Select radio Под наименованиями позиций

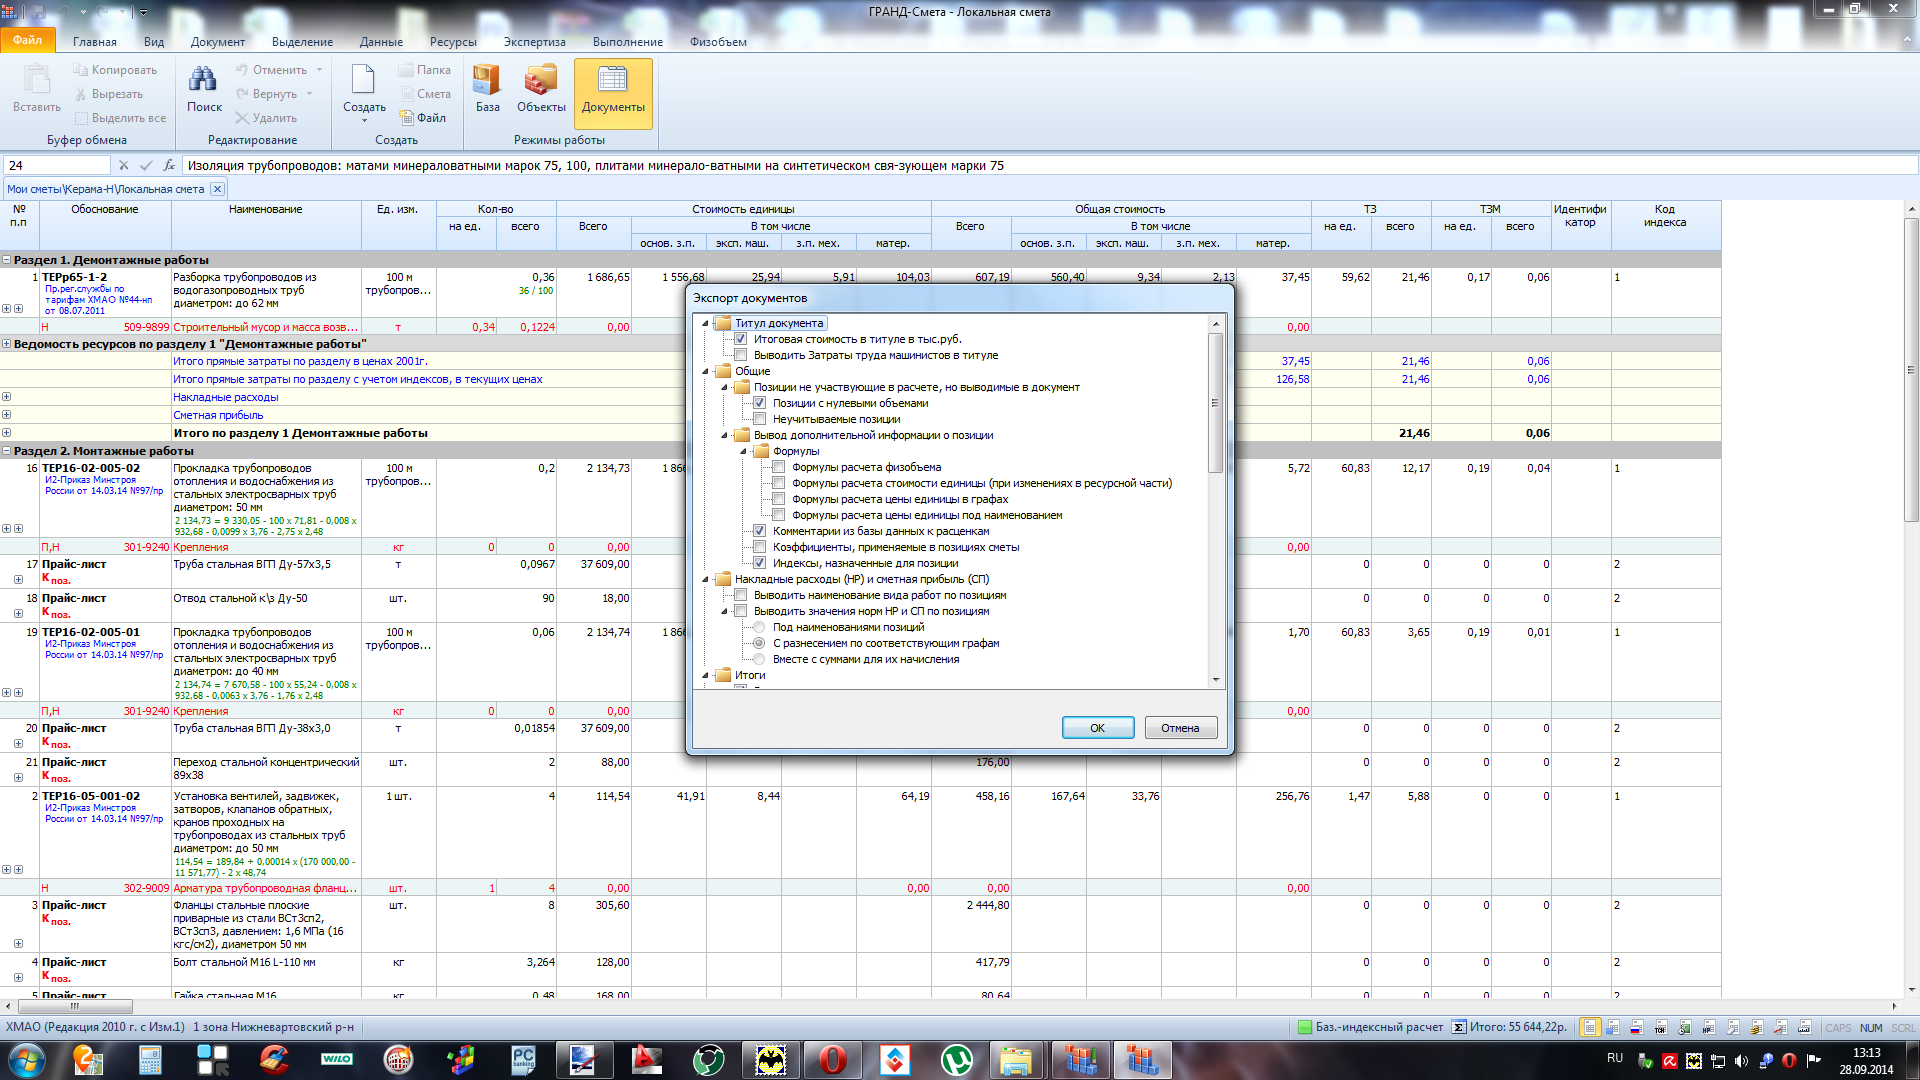click(x=759, y=627)
